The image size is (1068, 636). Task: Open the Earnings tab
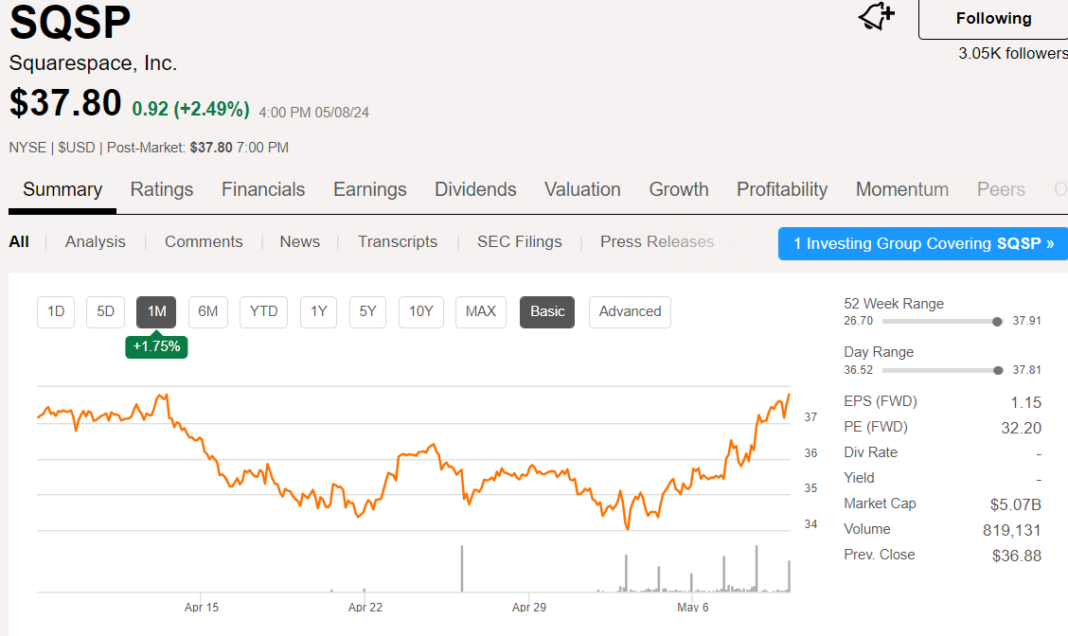(369, 190)
